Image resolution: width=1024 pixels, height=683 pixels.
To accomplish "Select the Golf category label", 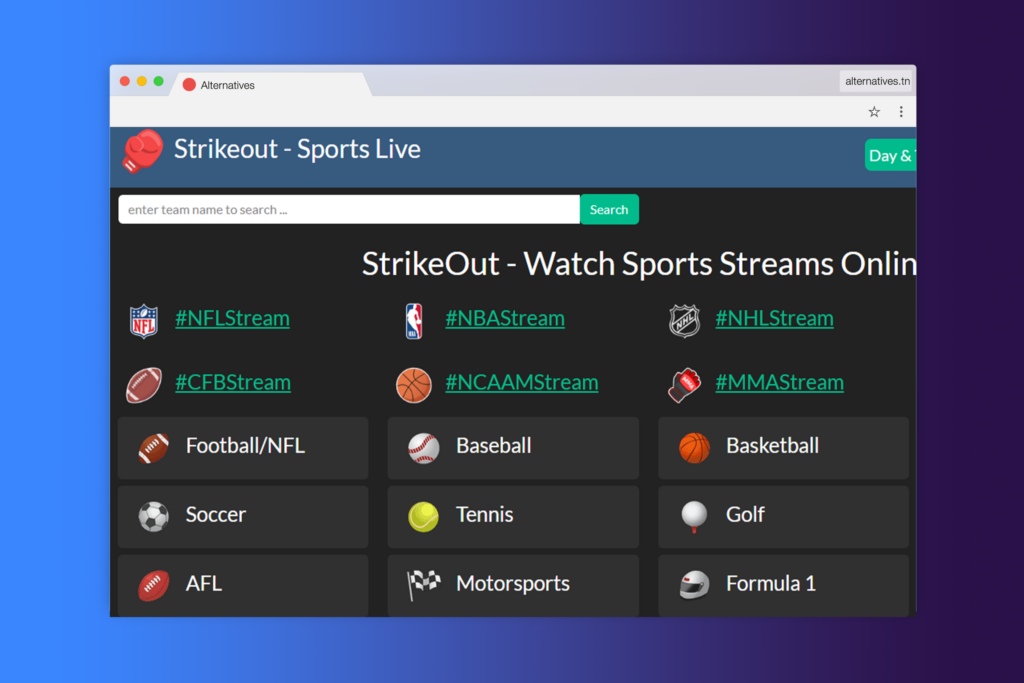I will pos(745,515).
